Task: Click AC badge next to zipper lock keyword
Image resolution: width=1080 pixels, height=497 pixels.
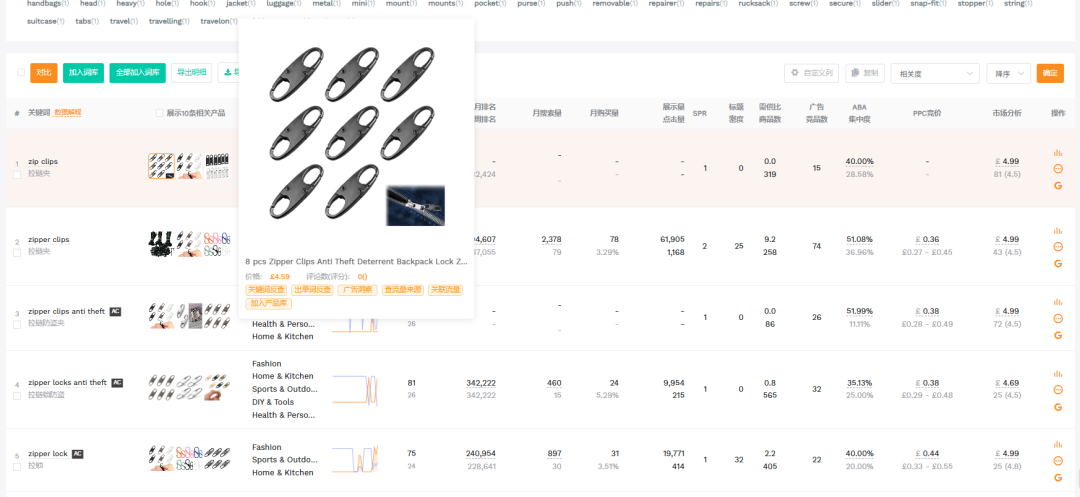Action: coord(78,454)
